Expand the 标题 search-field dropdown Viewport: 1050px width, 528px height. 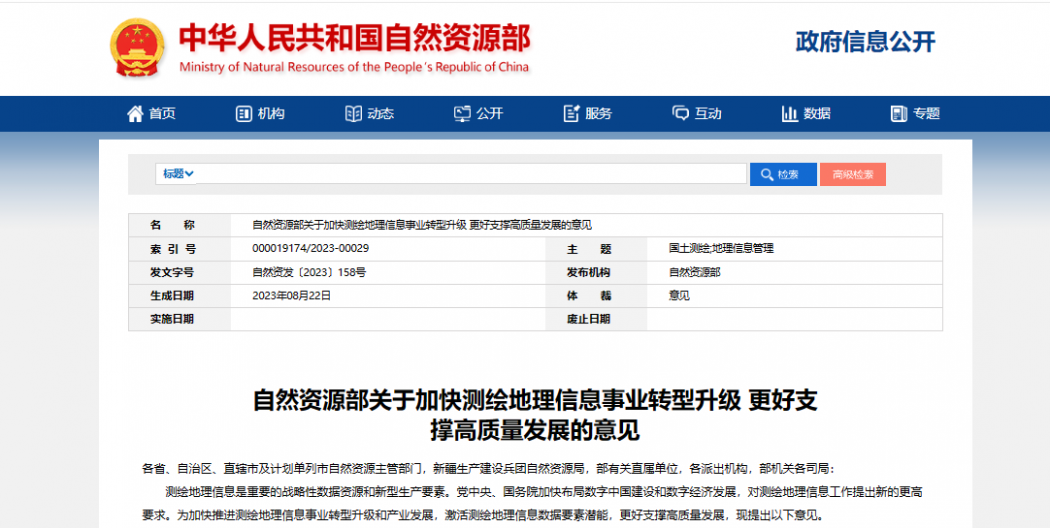click(x=177, y=174)
